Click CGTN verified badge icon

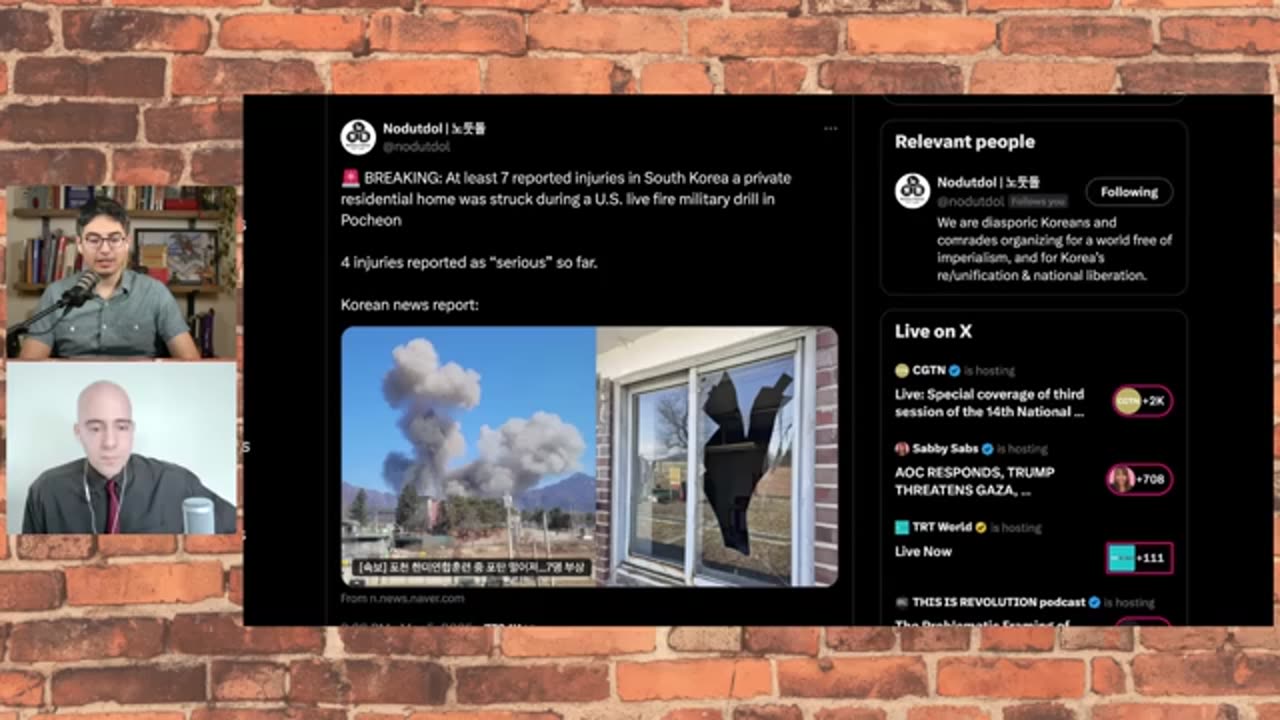tap(954, 371)
